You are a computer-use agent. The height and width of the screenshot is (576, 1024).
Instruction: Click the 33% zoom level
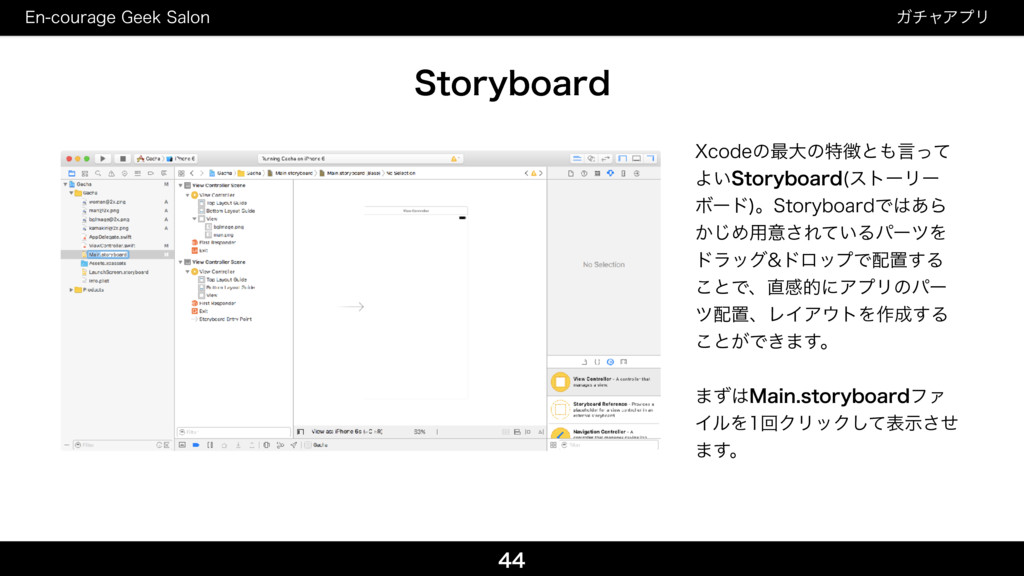tap(419, 432)
